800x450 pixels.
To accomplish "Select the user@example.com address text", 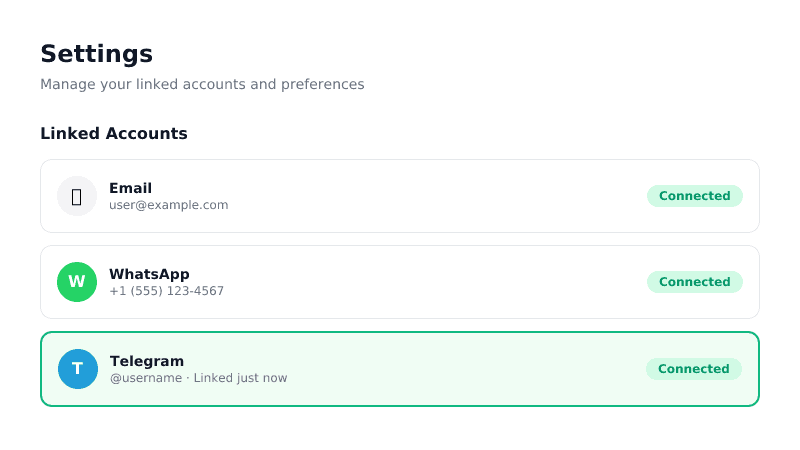I will (x=168, y=205).
